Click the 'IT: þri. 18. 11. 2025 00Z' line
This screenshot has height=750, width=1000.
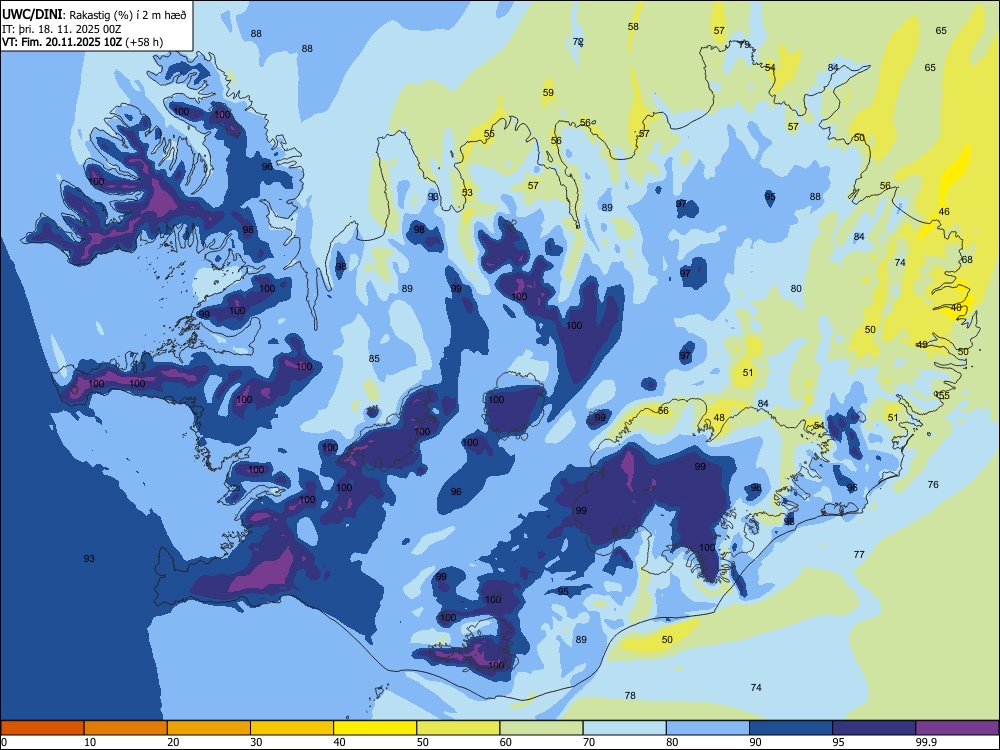tap(61, 29)
